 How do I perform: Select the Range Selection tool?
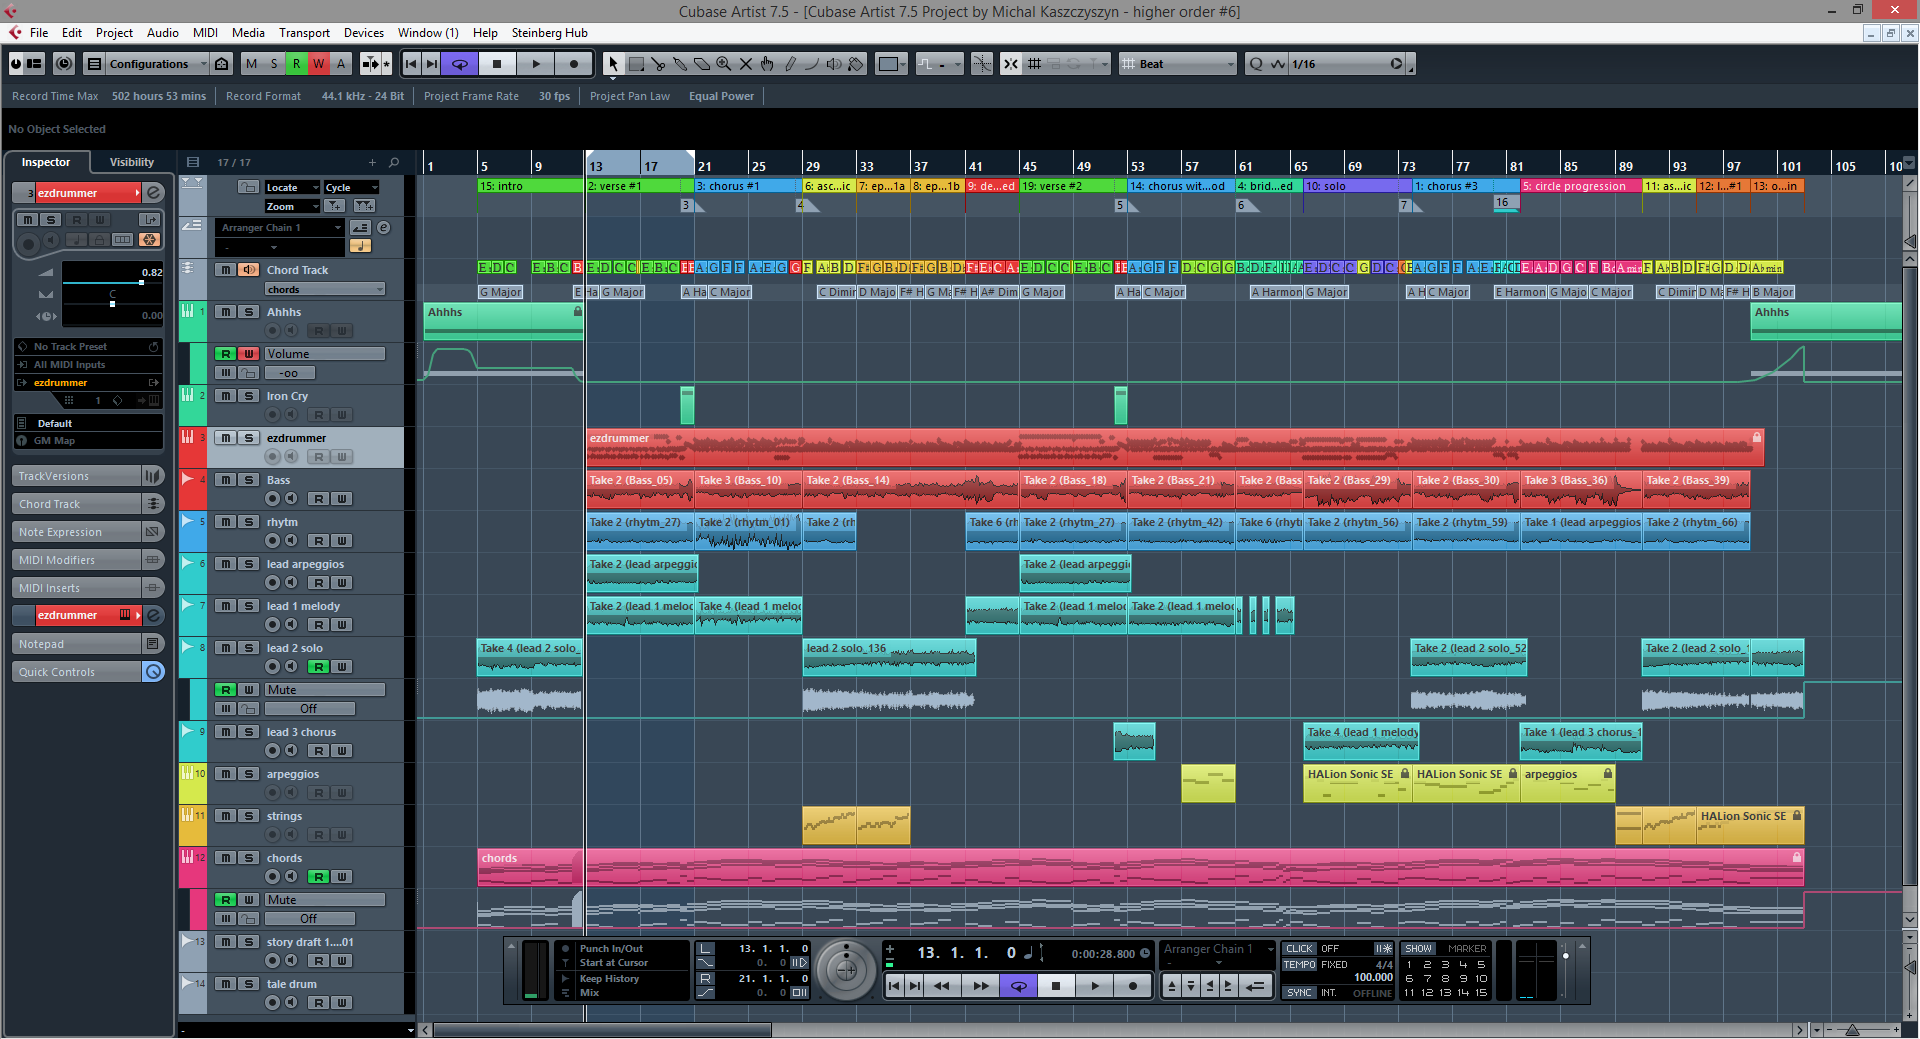click(x=636, y=64)
